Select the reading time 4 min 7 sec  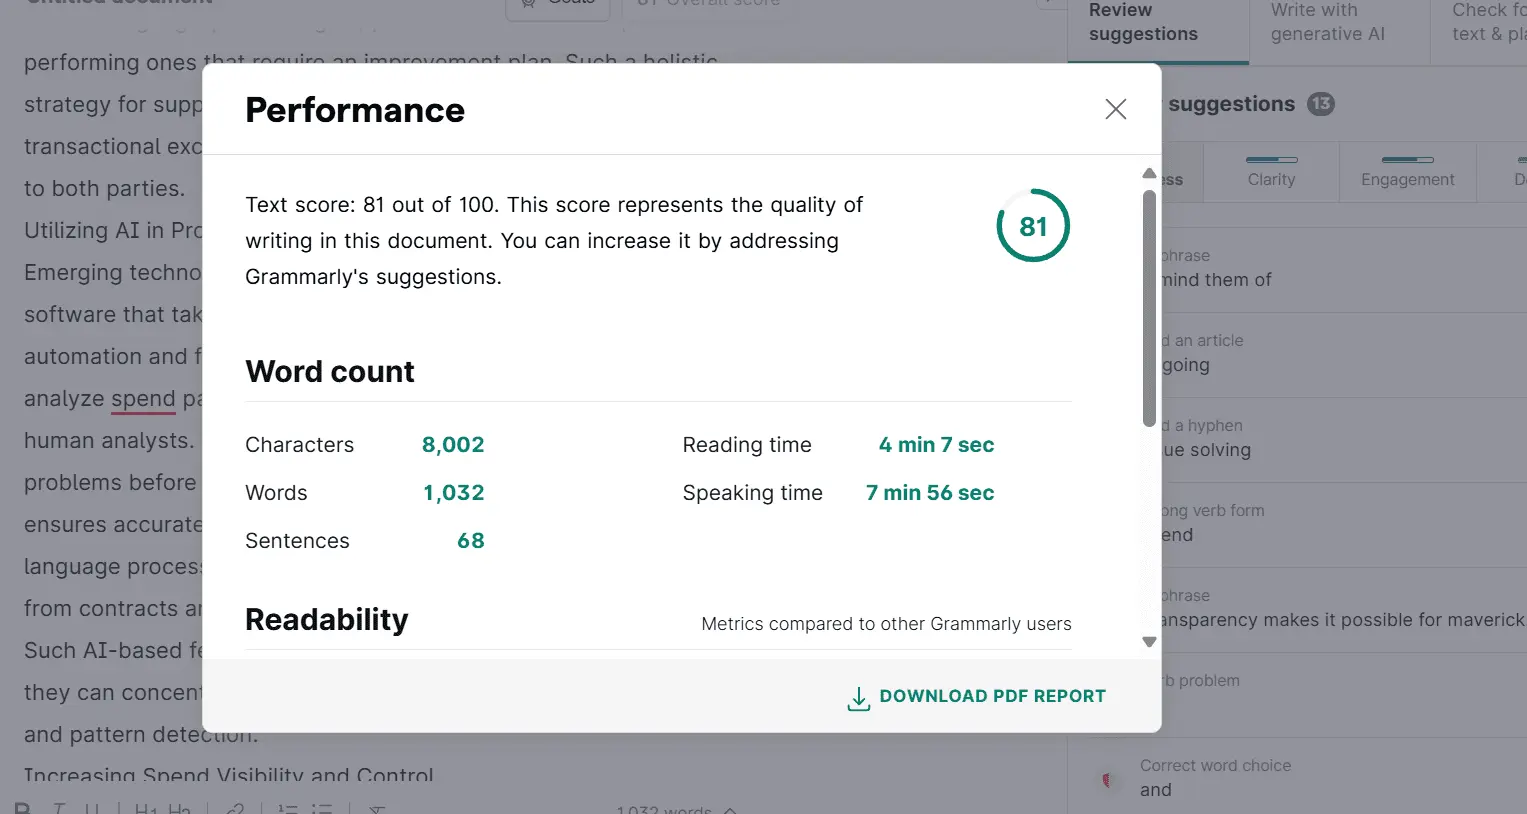point(936,445)
